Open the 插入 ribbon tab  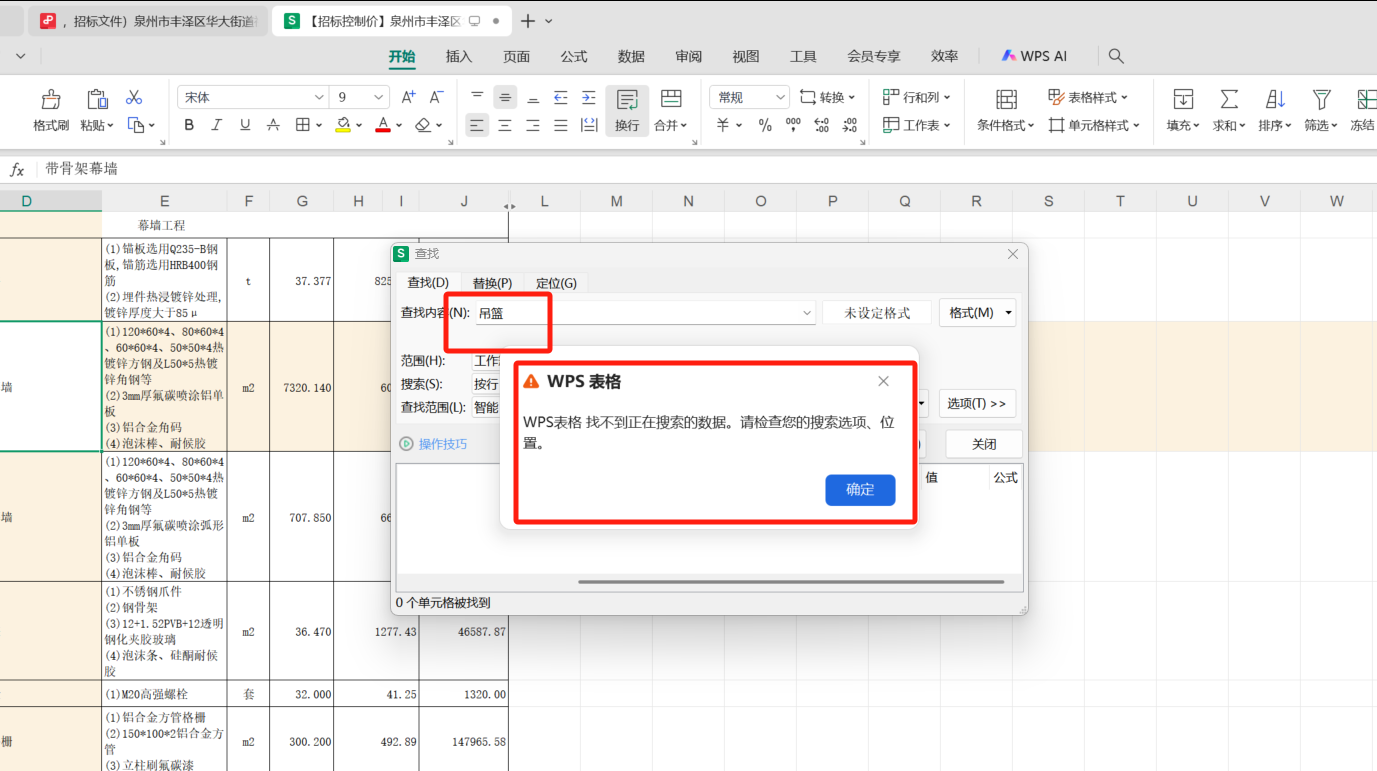tap(459, 56)
